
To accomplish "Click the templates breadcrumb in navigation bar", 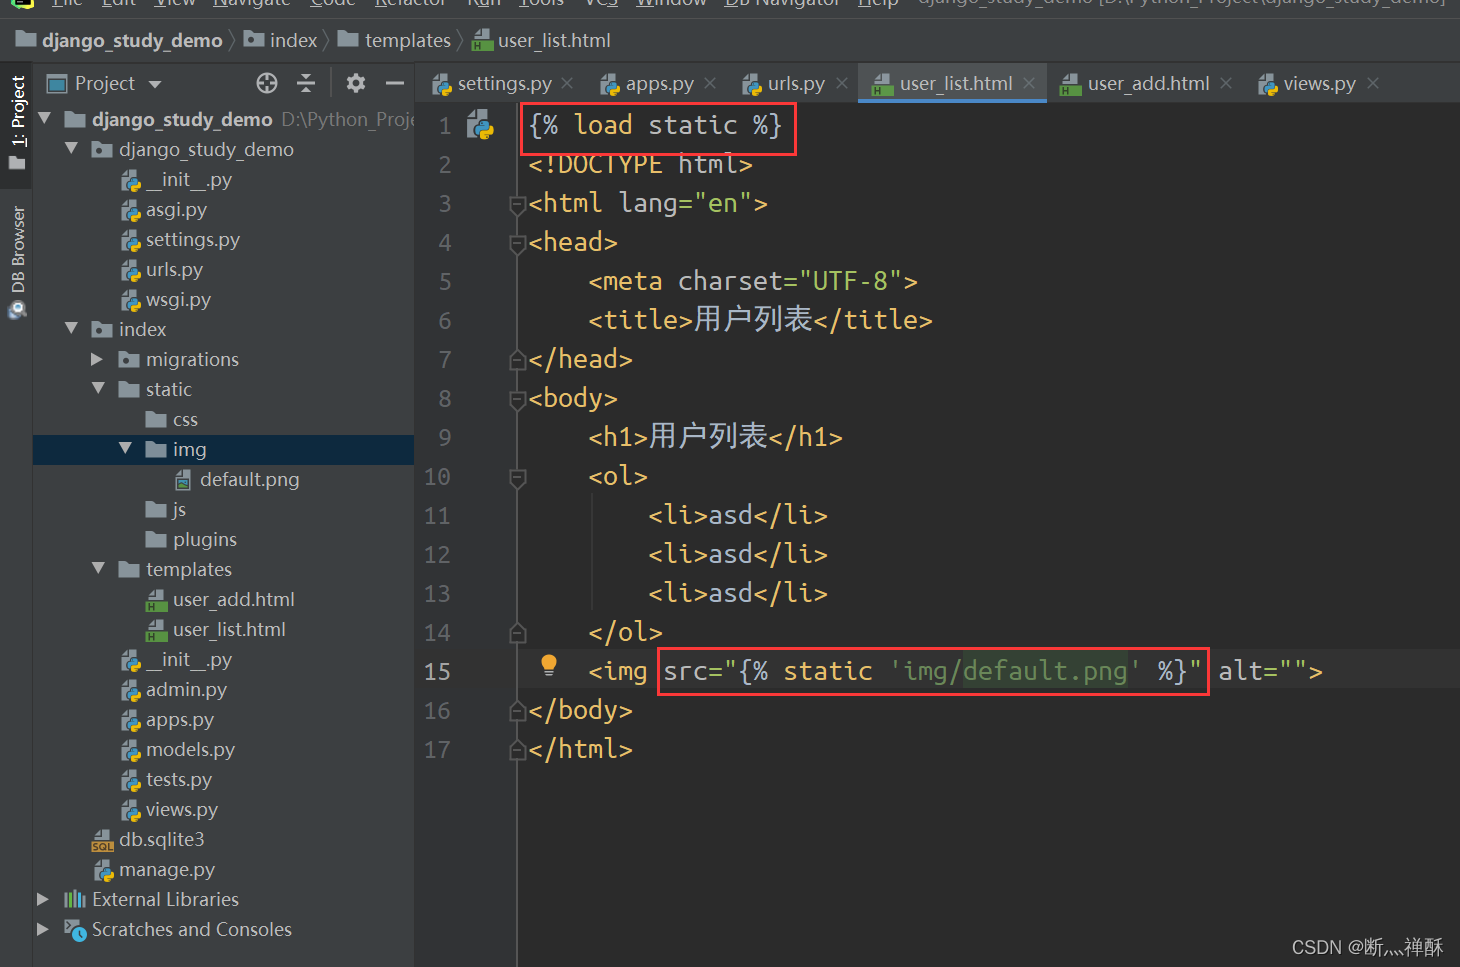I will pos(394,40).
